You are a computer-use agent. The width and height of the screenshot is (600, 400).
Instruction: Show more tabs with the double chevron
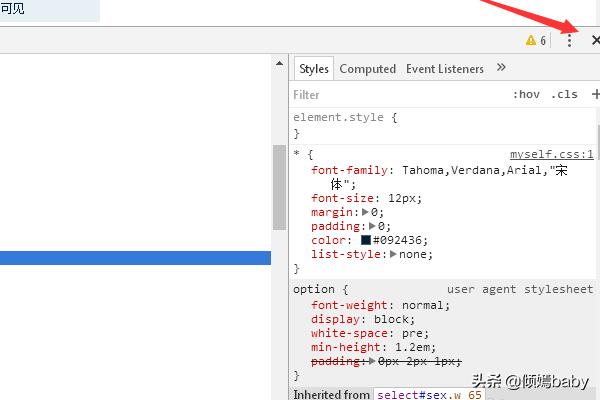pyautogui.click(x=501, y=68)
